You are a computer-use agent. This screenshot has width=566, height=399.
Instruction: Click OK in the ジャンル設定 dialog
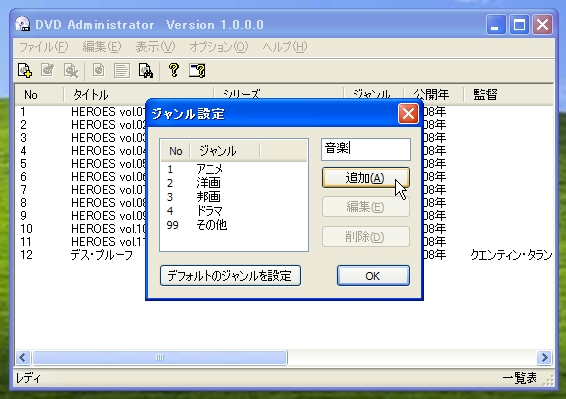pos(373,276)
